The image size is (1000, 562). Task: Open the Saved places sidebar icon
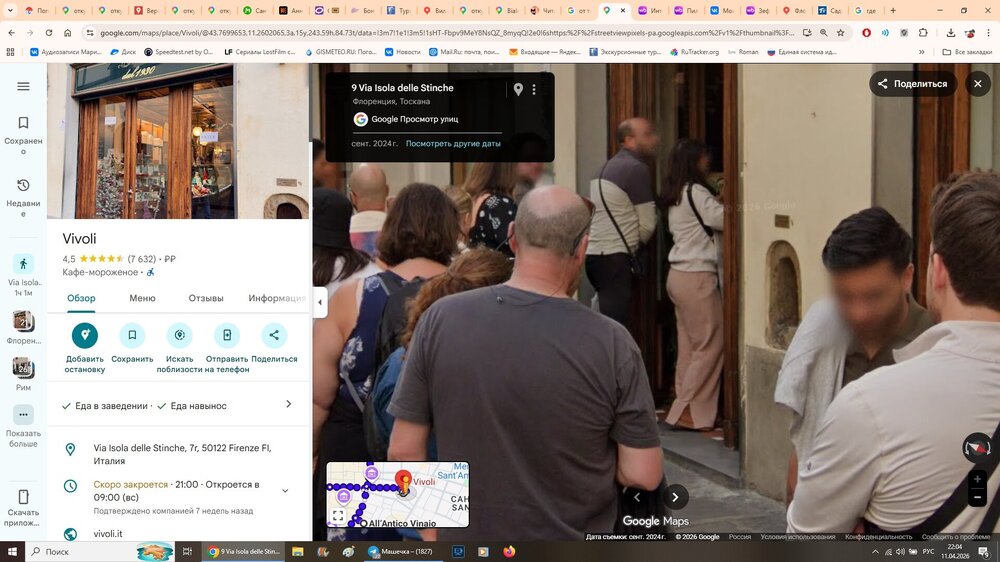(23, 123)
